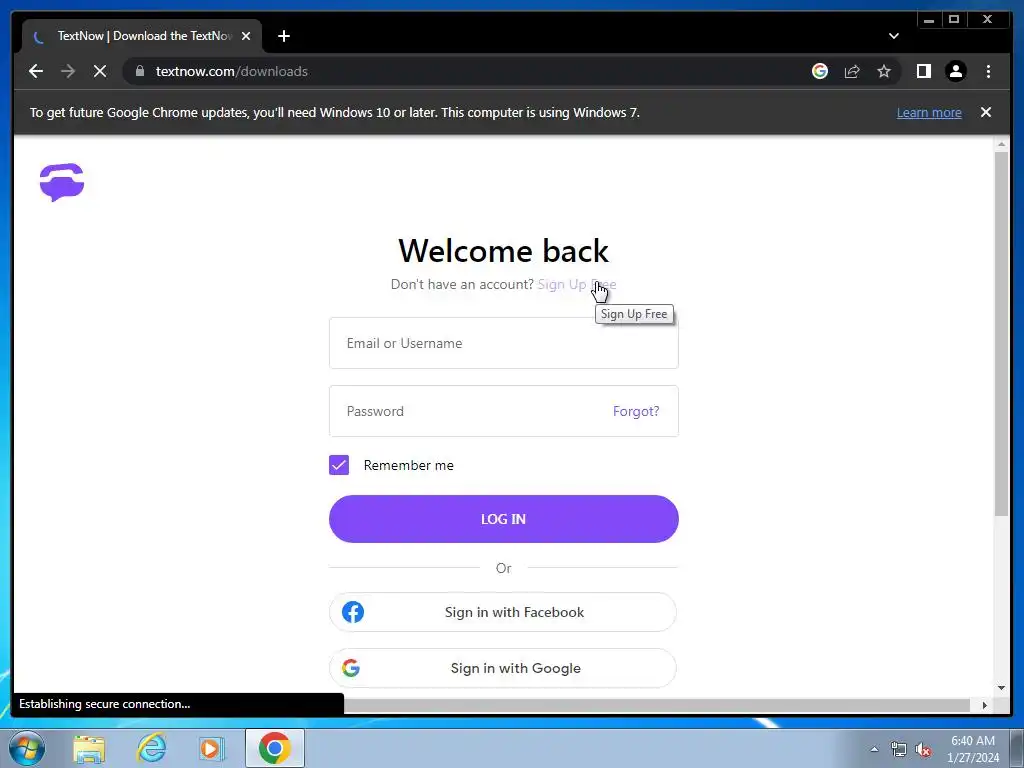
Task: Stop page loading with the X button
Action: click(x=100, y=71)
